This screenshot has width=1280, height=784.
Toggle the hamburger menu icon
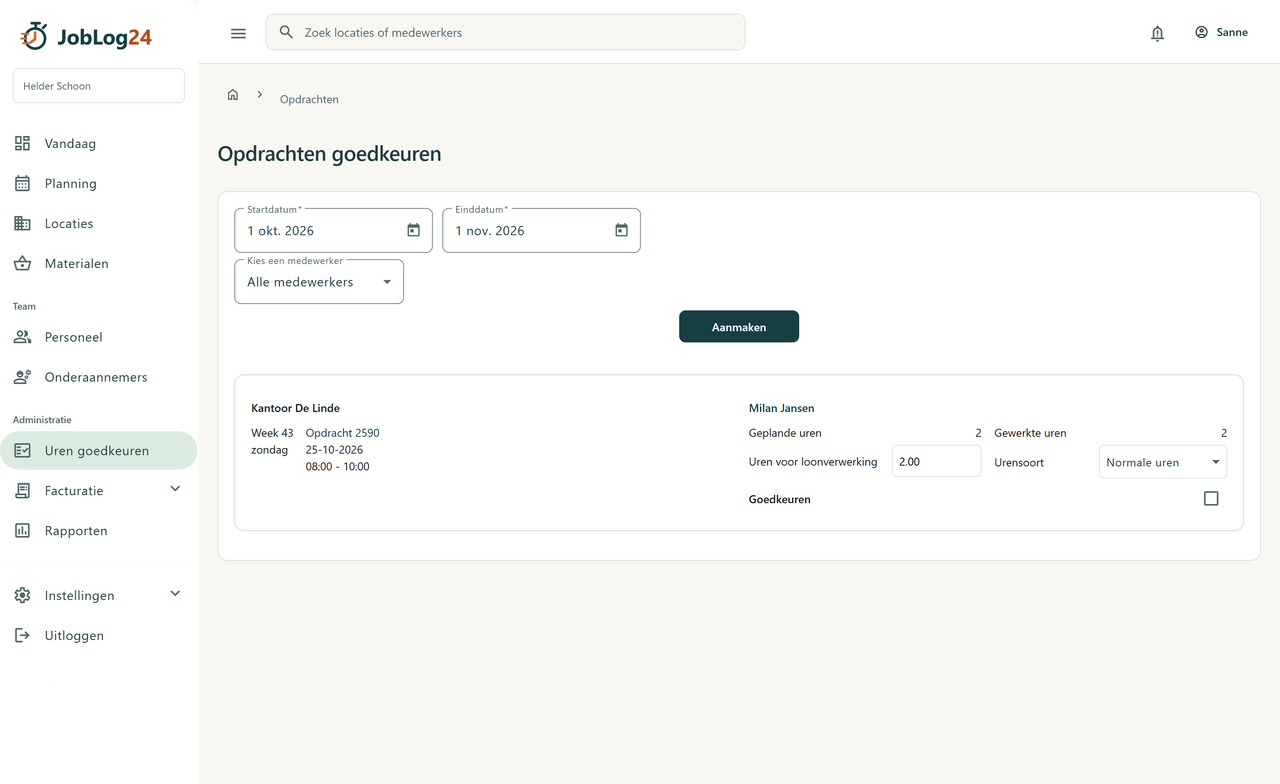[238, 33]
